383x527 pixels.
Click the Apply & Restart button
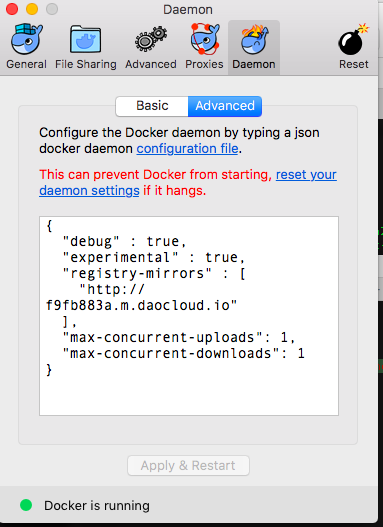pos(188,465)
